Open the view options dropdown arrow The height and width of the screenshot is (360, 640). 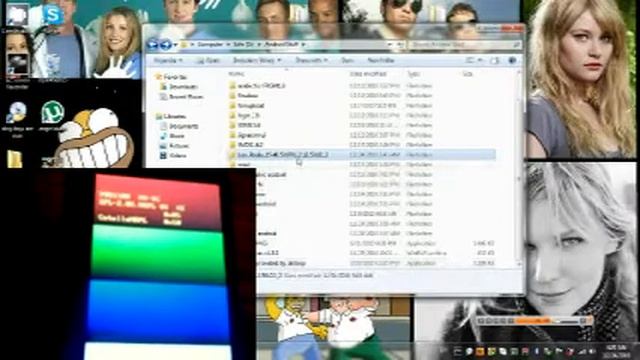[x=480, y=60]
